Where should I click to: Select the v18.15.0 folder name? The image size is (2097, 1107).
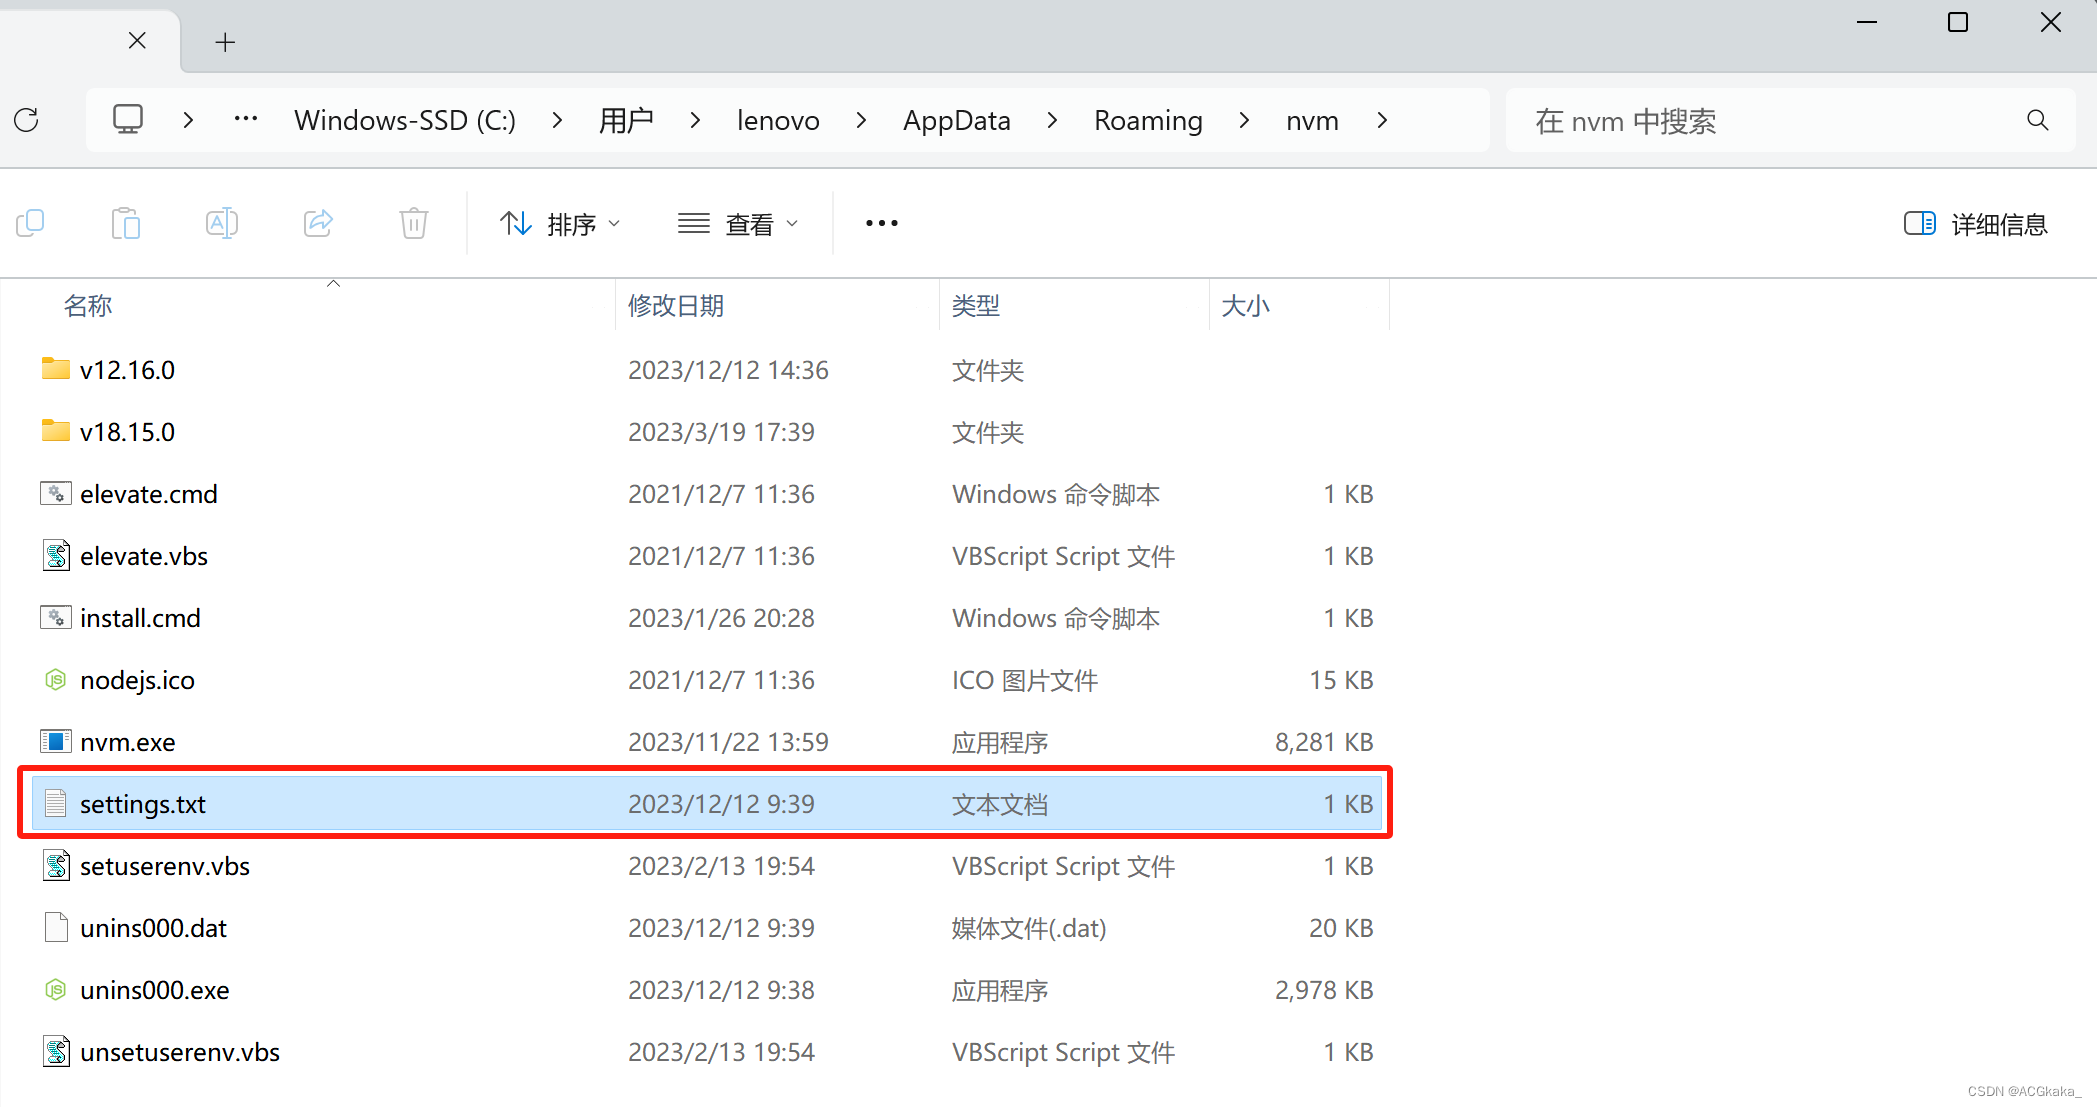coord(128,432)
